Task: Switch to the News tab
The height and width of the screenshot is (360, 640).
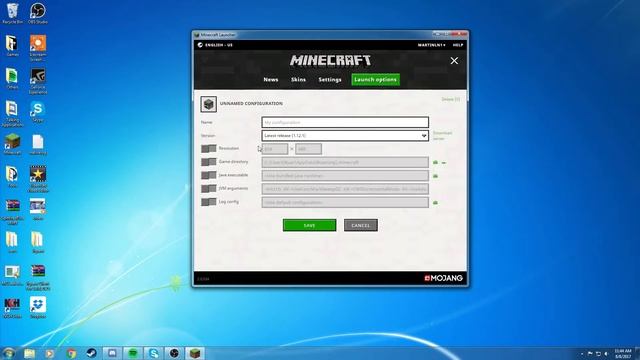Action: 271,80
